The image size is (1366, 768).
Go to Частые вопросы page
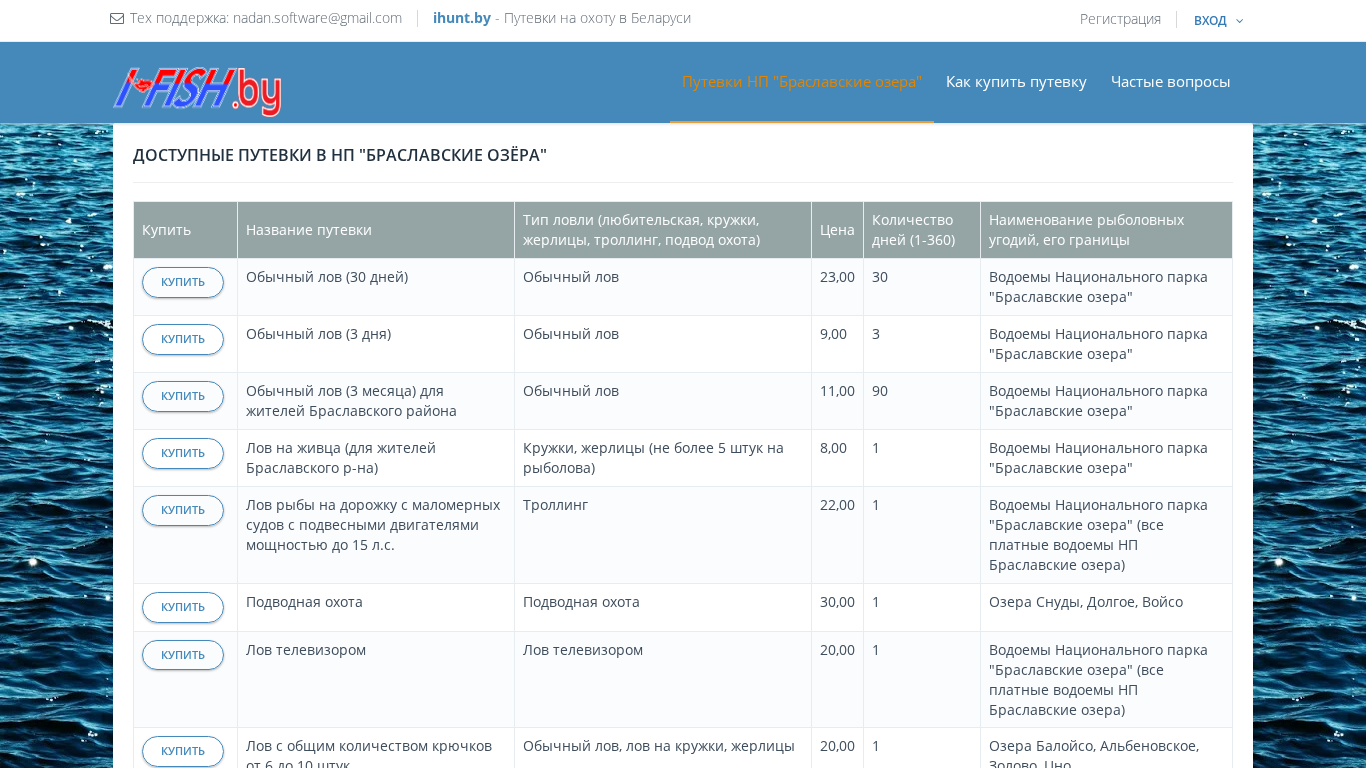[x=1170, y=82]
